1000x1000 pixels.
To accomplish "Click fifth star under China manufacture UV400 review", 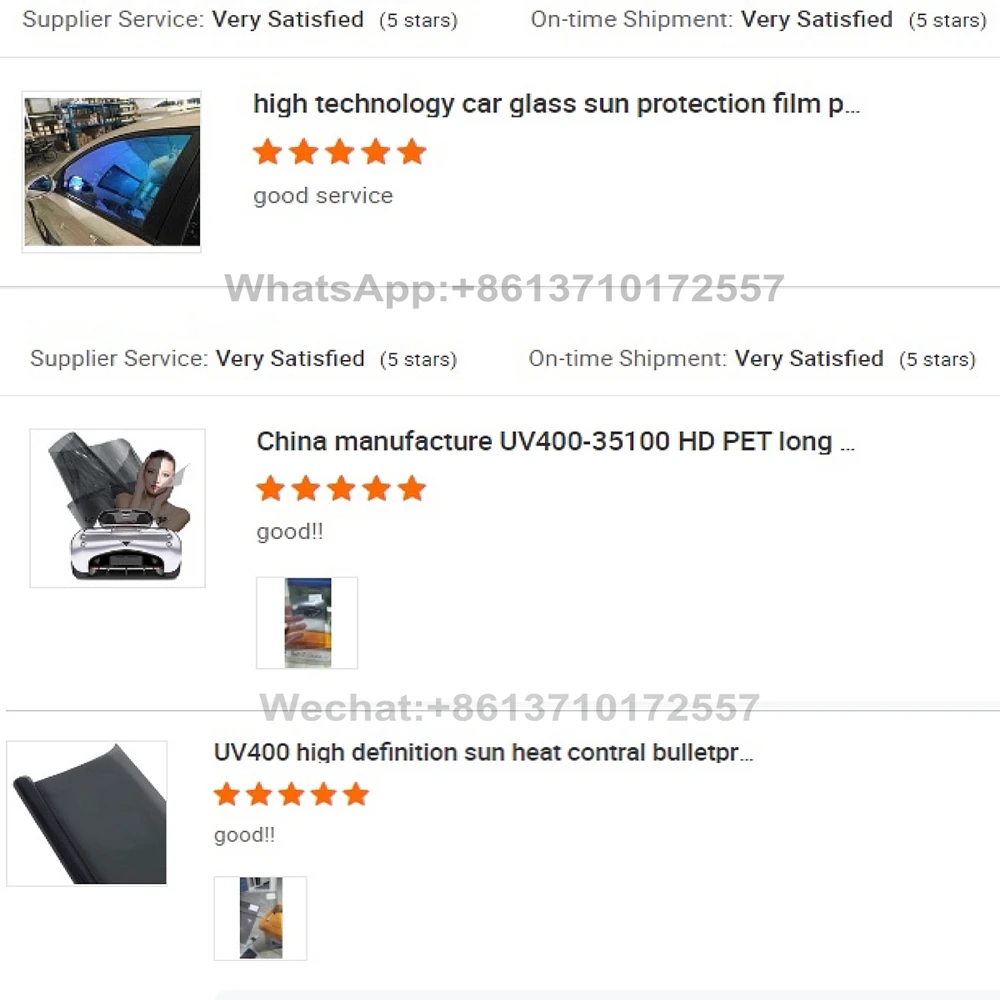I will pos(412,489).
